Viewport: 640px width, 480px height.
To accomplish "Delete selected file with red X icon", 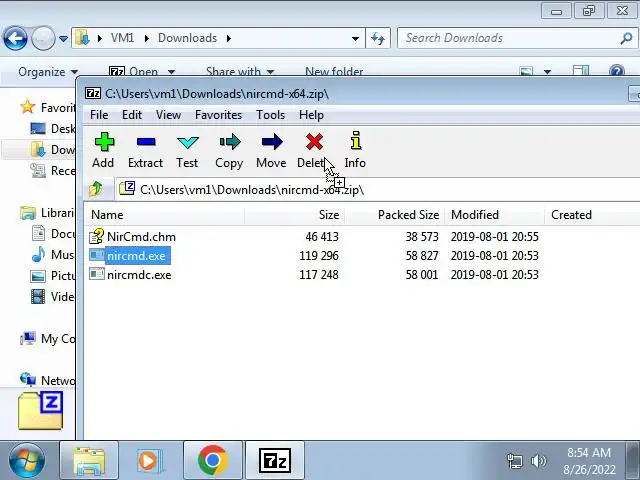I will (313, 150).
